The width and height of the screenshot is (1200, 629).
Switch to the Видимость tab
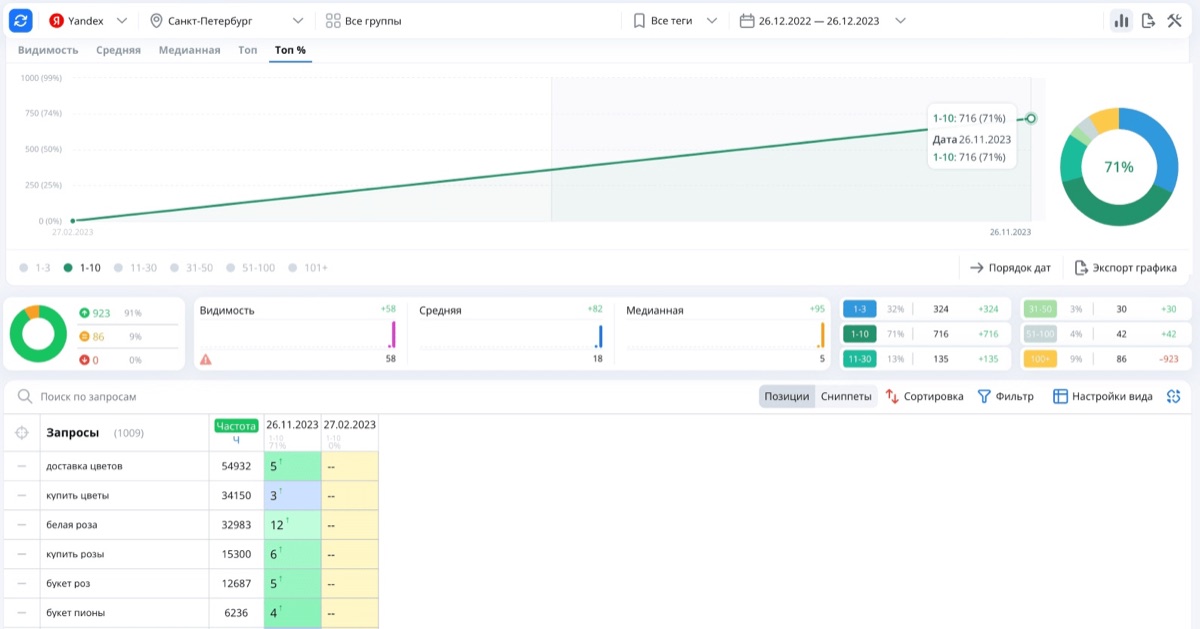click(x=48, y=50)
